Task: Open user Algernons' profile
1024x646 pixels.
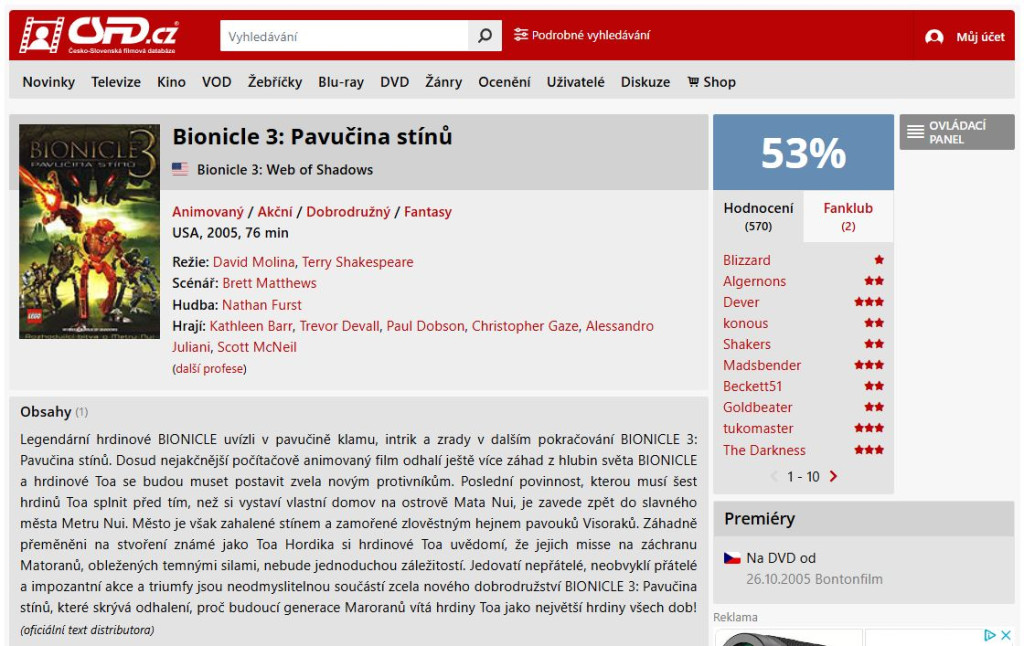Action: [754, 281]
